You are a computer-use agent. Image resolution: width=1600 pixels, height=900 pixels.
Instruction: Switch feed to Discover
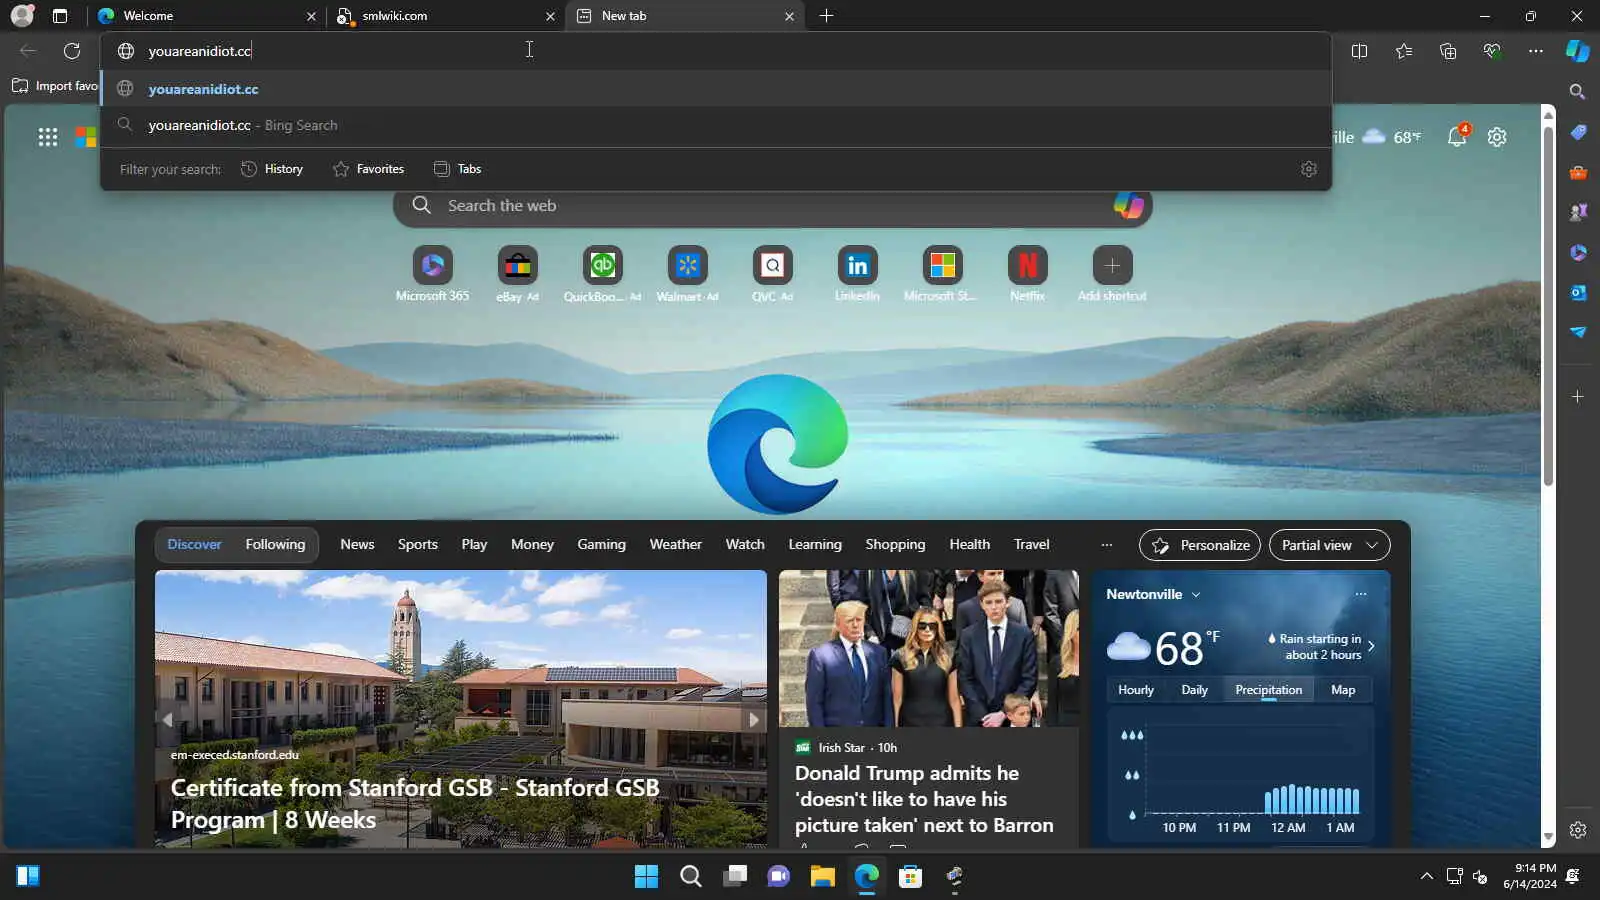click(194, 545)
